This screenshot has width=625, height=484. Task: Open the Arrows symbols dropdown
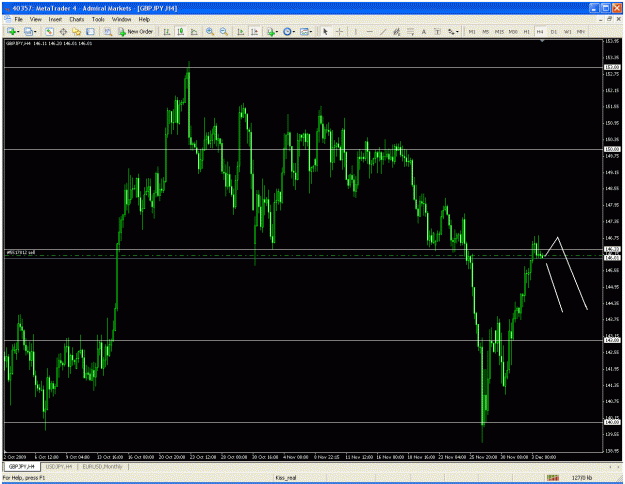point(453,31)
